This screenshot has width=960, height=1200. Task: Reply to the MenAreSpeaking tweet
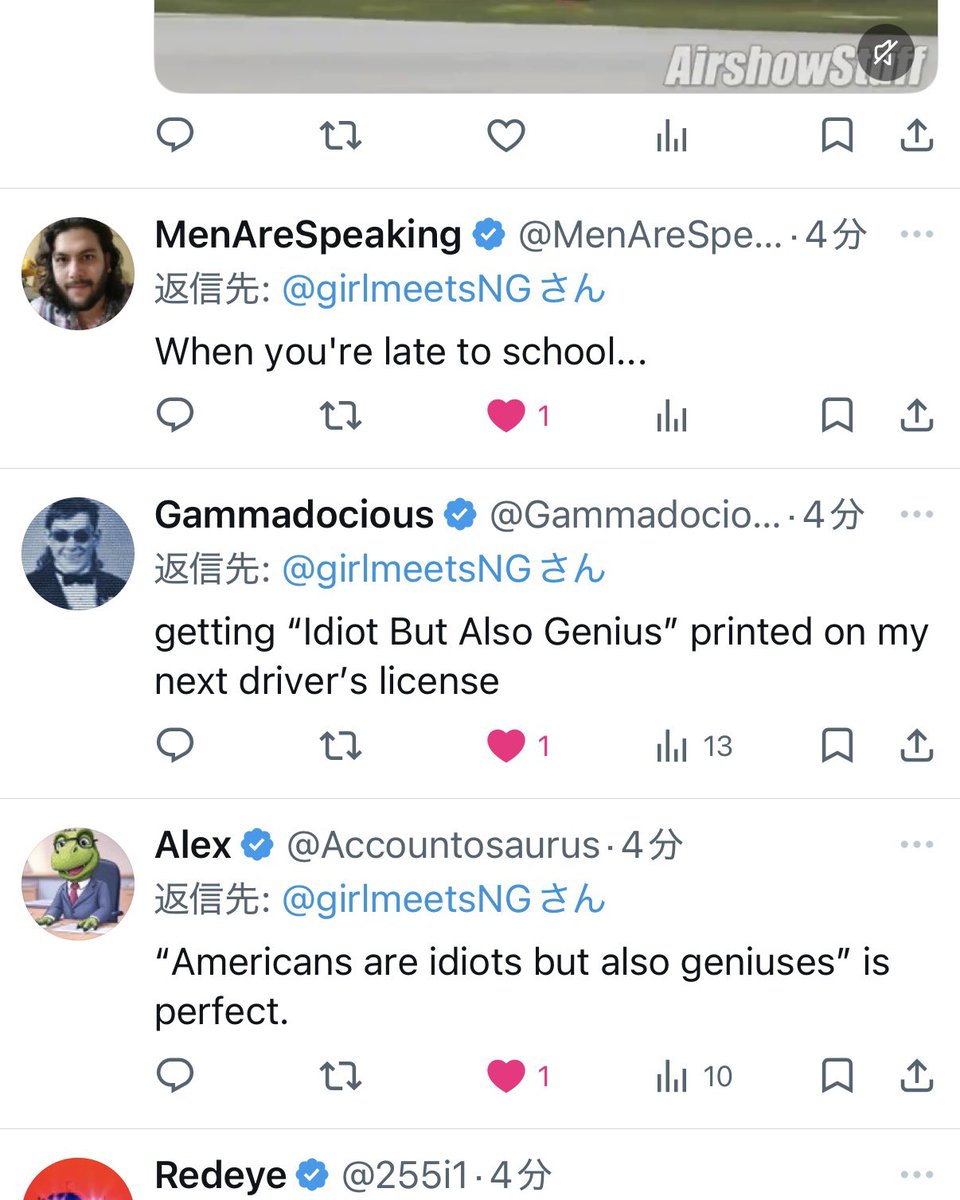tap(176, 416)
